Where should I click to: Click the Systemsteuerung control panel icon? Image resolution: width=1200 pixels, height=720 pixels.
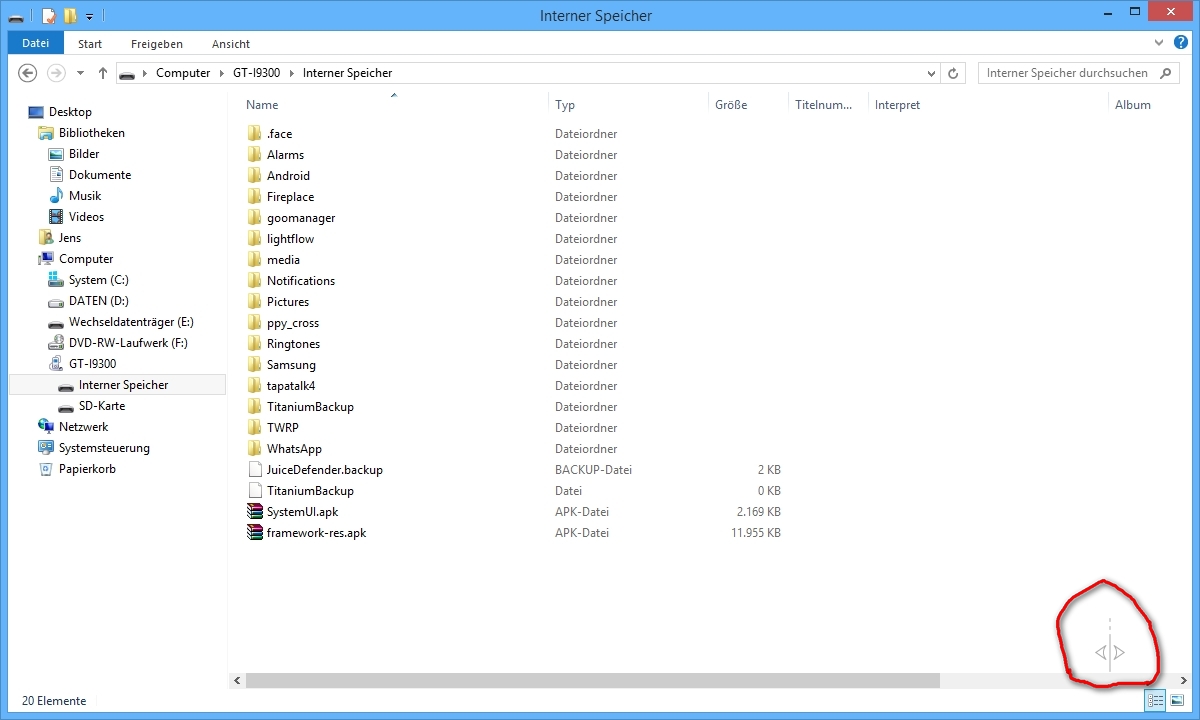46,448
